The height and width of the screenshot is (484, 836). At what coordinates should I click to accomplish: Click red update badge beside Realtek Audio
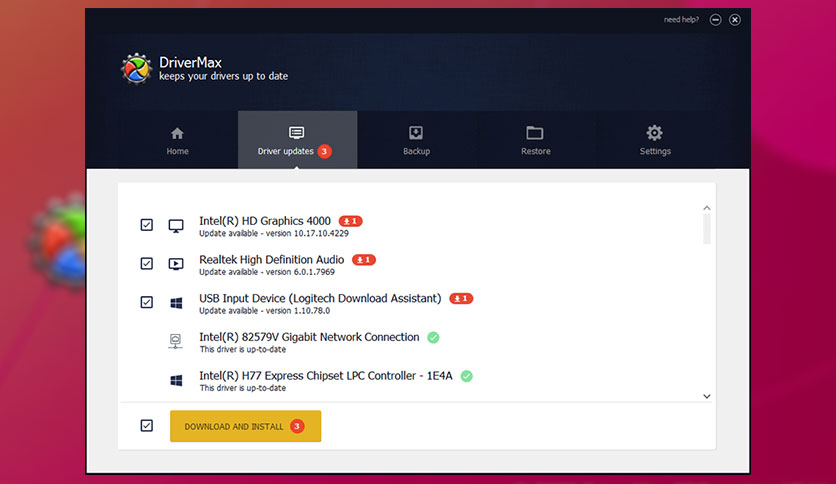(x=364, y=260)
